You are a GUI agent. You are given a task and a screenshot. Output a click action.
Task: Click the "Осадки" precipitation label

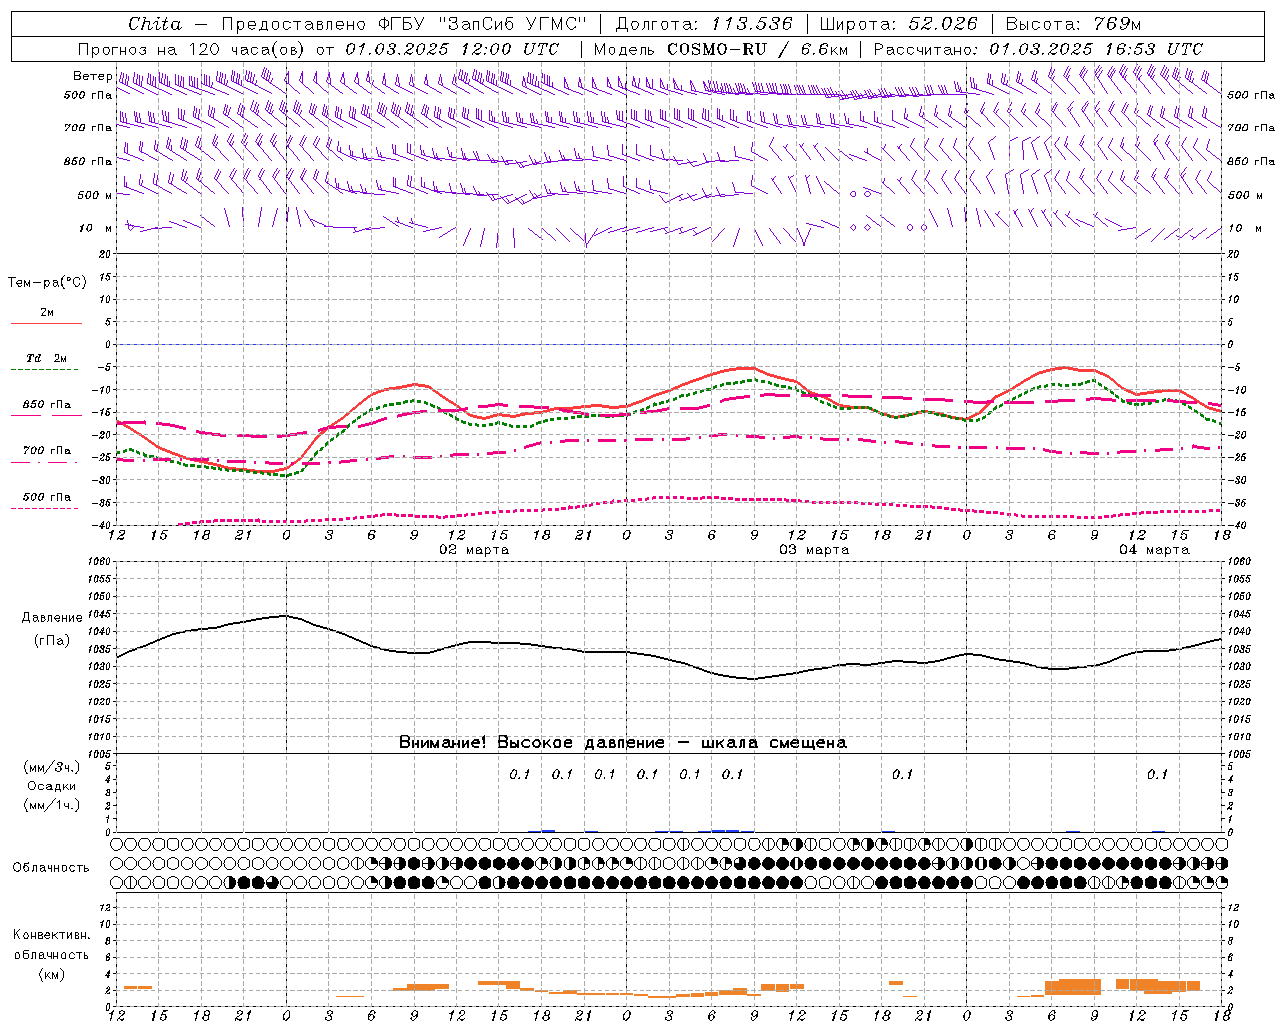click(x=52, y=786)
